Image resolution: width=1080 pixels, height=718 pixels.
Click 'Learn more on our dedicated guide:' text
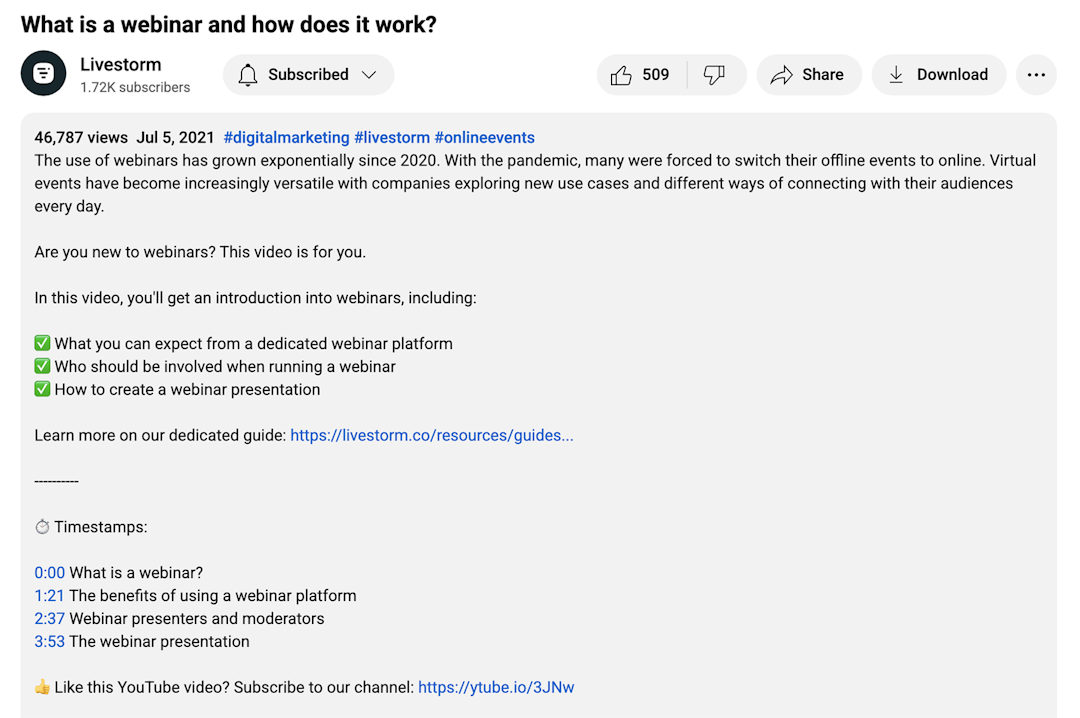pyautogui.click(x=160, y=435)
